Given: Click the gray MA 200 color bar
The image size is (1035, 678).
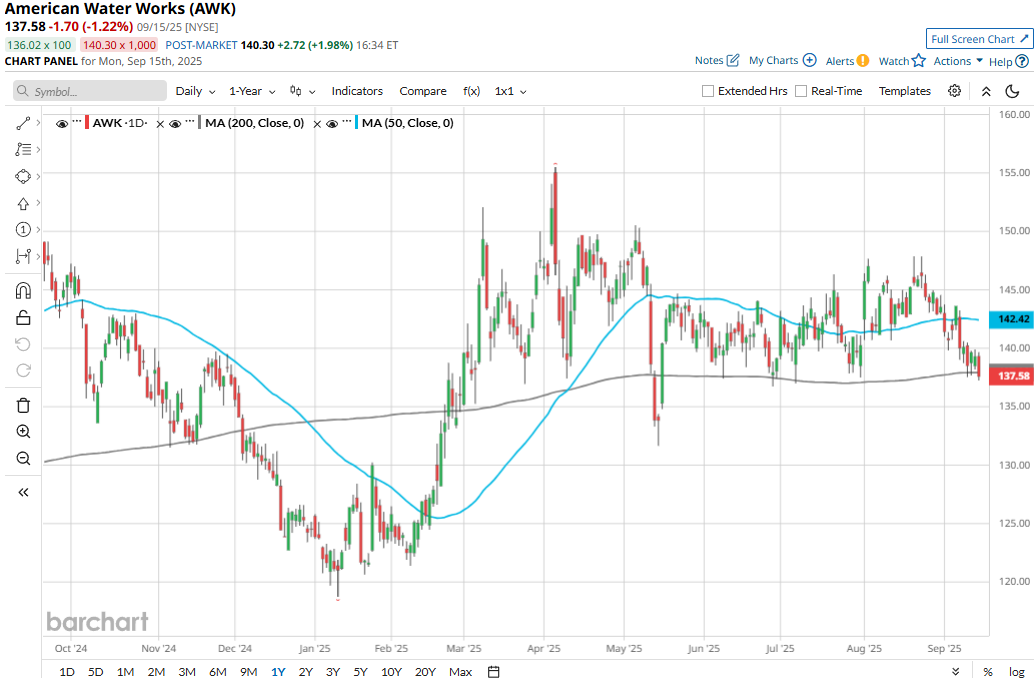Looking at the screenshot, I should [x=199, y=123].
